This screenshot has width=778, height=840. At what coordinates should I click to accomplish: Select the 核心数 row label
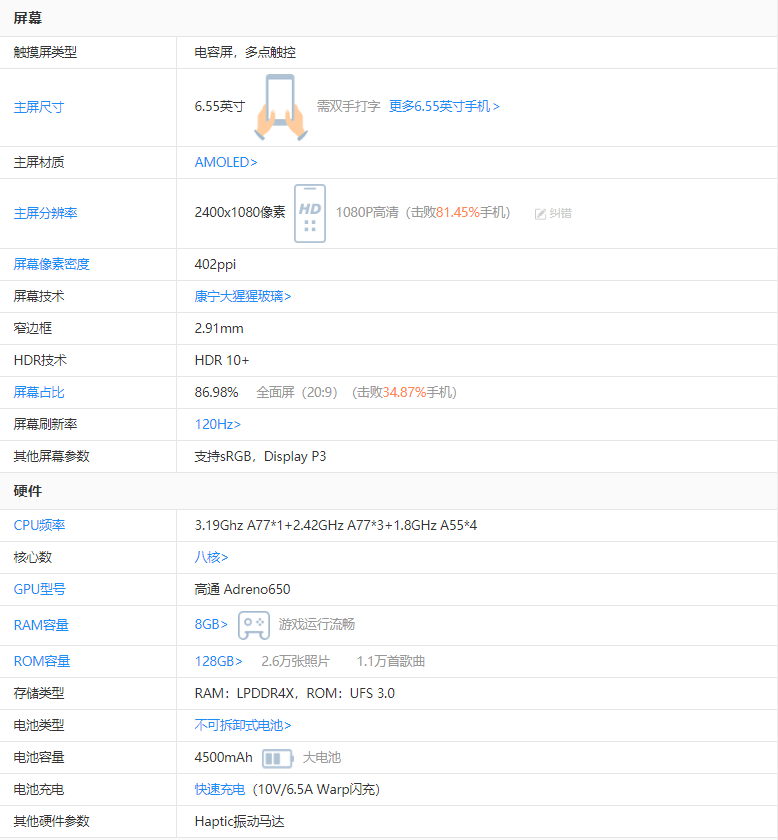coord(32,557)
